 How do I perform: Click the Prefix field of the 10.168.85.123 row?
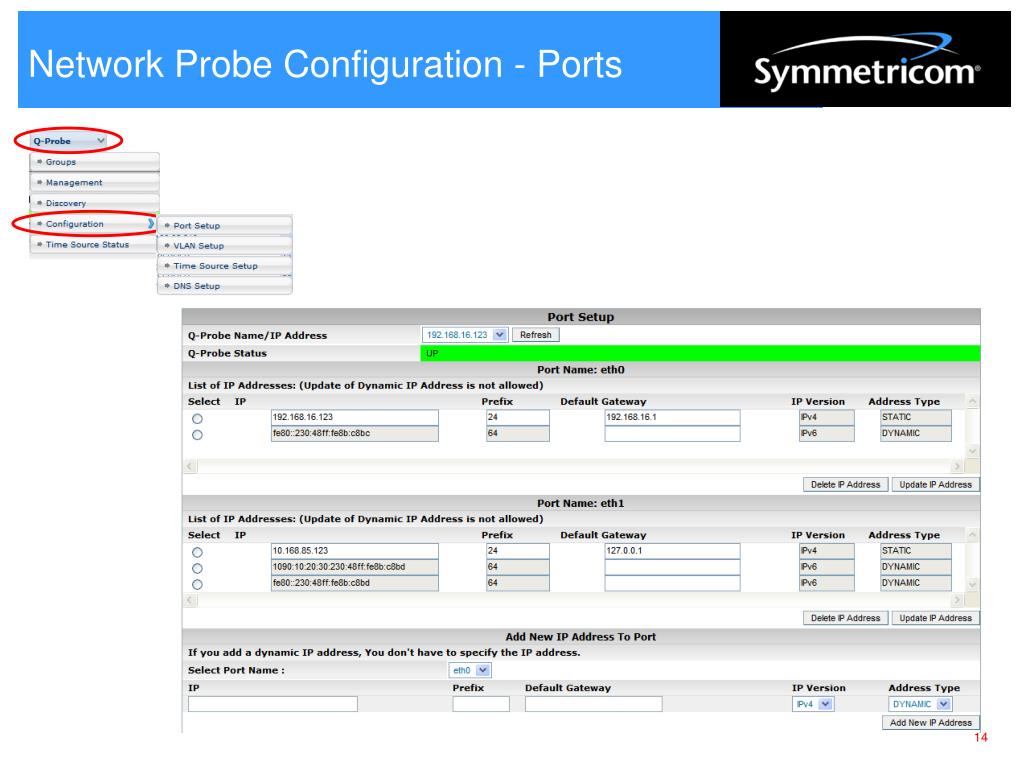tap(517, 551)
